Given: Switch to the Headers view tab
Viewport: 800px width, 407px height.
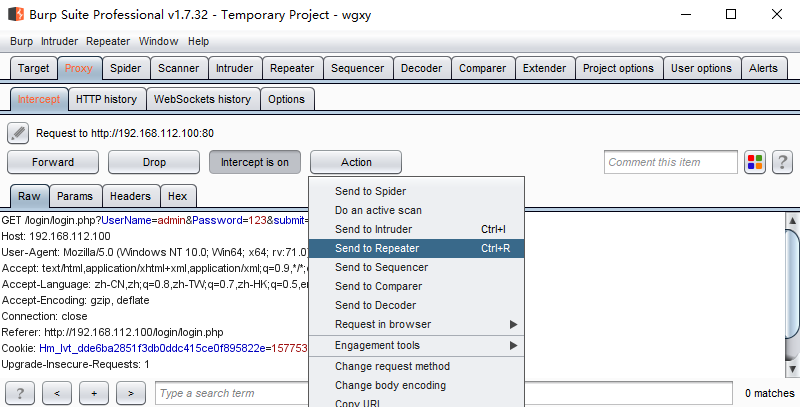Looking at the screenshot, I should click(130, 197).
